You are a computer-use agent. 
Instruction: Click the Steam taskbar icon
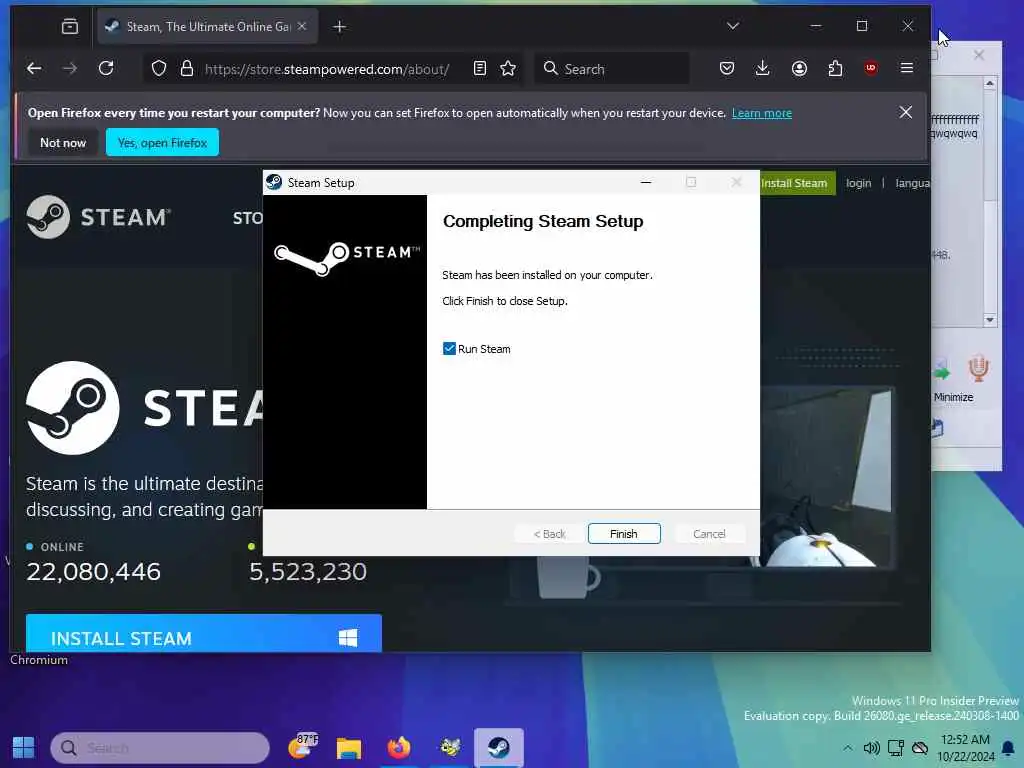(499, 747)
